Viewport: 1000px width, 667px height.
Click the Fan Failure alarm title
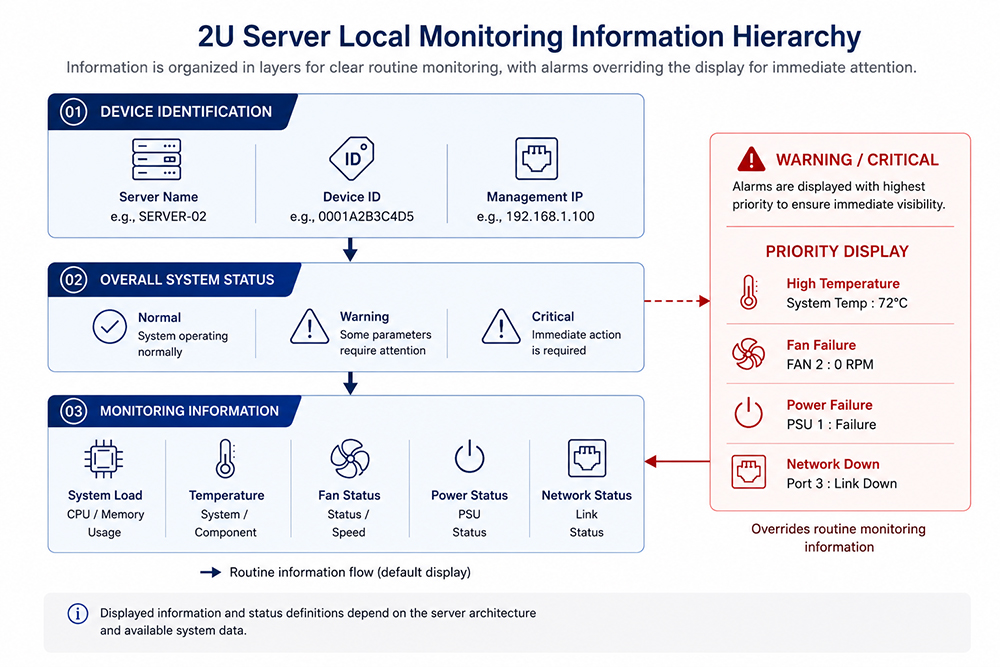tap(821, 346)
